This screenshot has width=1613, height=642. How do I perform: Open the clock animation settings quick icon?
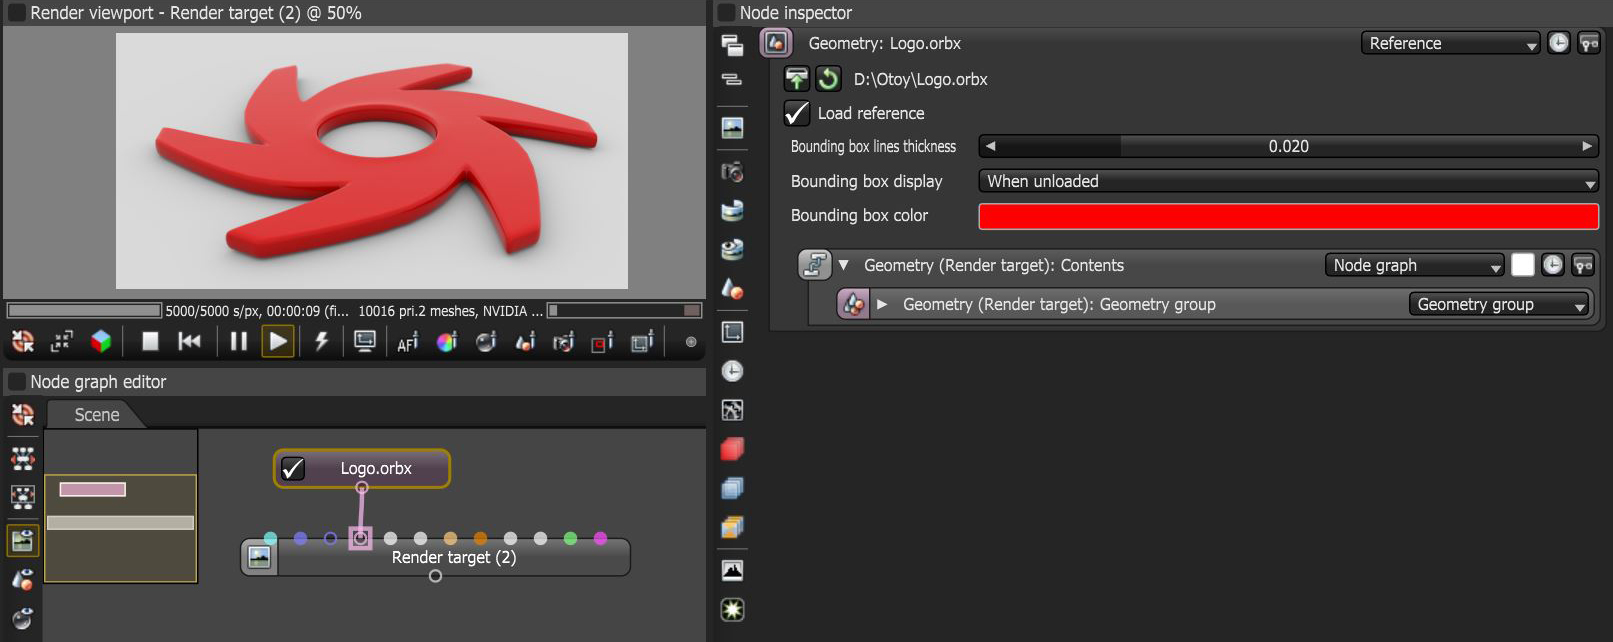coord(732,371)
